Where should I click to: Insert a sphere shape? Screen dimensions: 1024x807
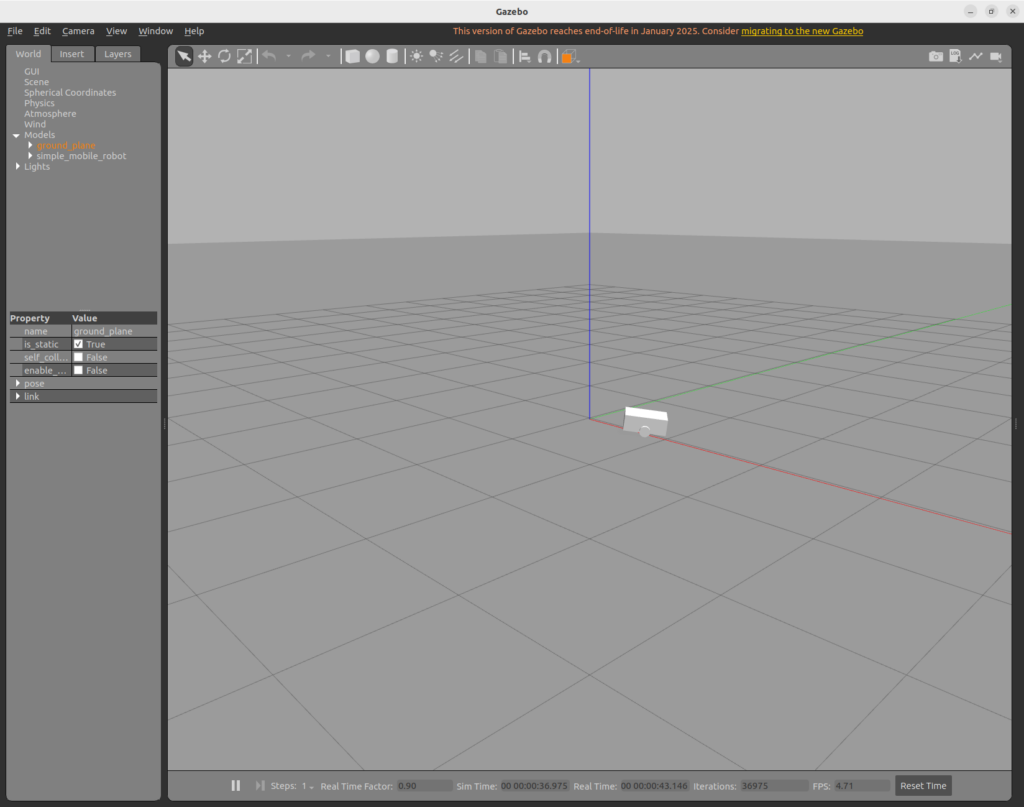pos(372,57)
